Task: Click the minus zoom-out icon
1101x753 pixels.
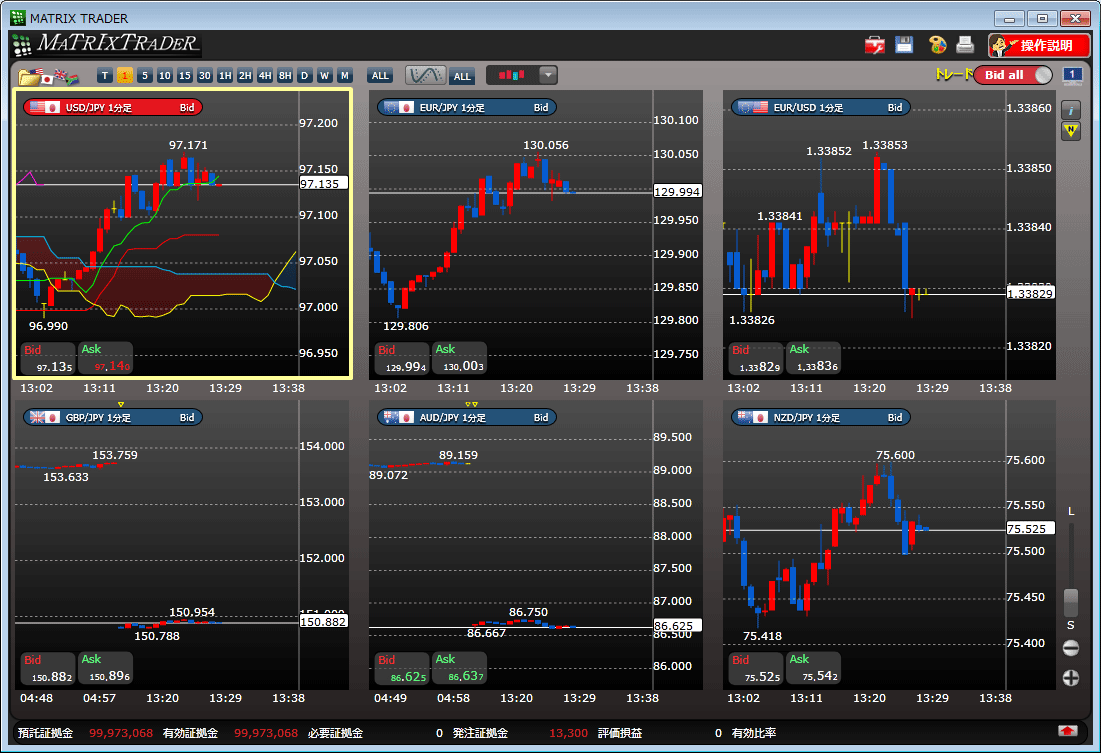Action: (x=1071, y=648)
